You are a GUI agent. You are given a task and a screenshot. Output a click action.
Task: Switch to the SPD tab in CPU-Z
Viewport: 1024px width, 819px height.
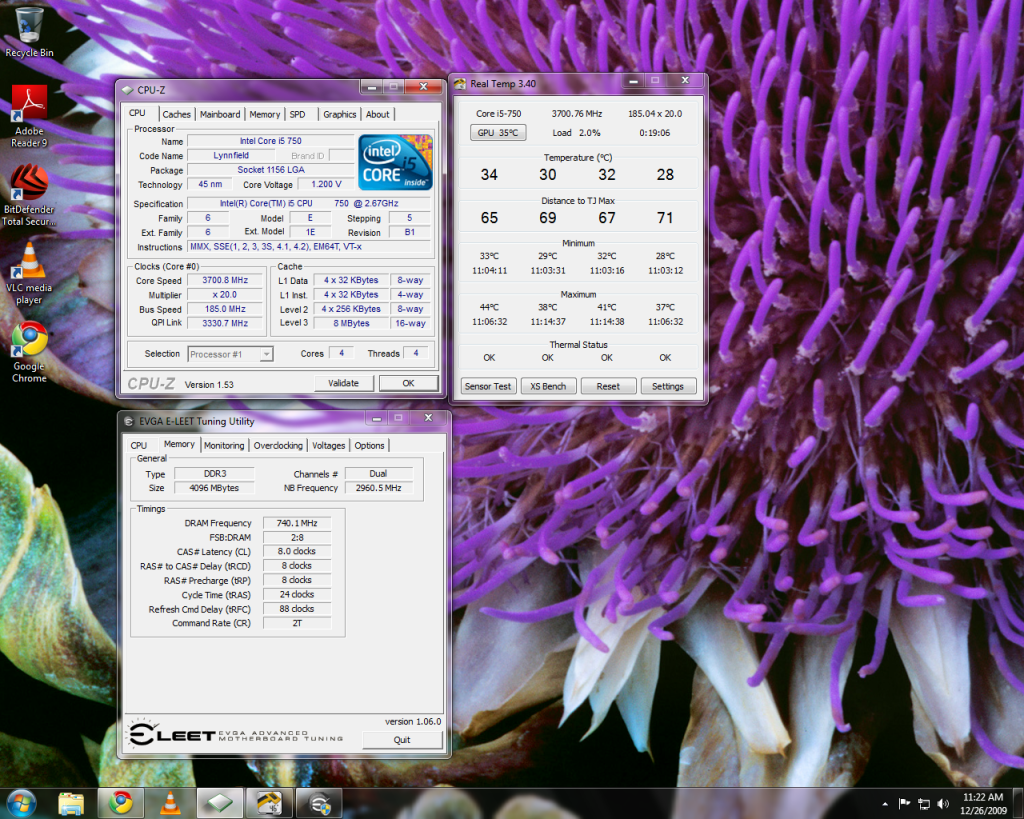click(300, 114)
